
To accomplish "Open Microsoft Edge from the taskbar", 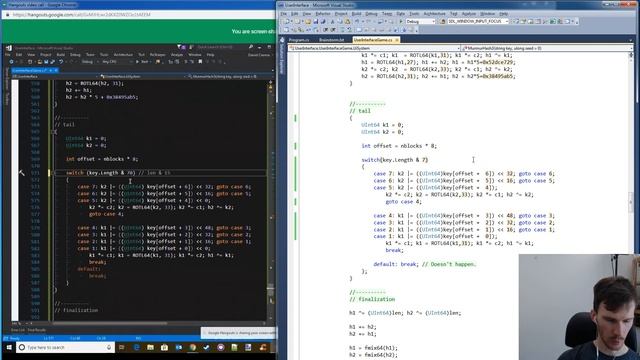I will tap(136, 347).
